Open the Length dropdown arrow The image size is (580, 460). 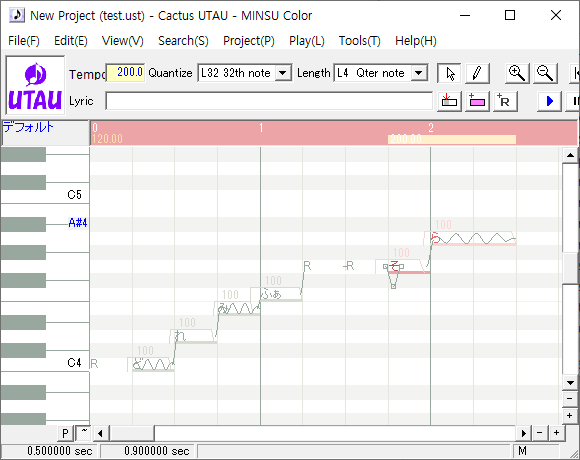click(x=419, y=73)
